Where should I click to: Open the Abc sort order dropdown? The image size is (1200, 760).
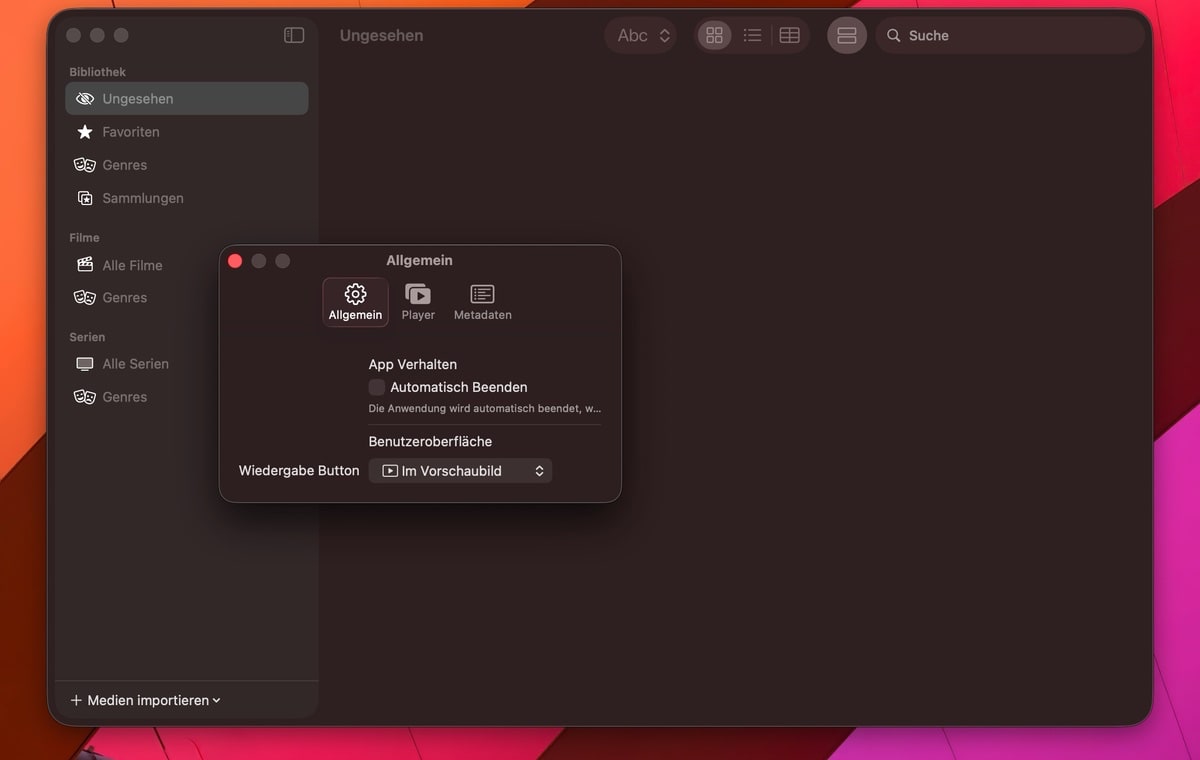point(641,35)
